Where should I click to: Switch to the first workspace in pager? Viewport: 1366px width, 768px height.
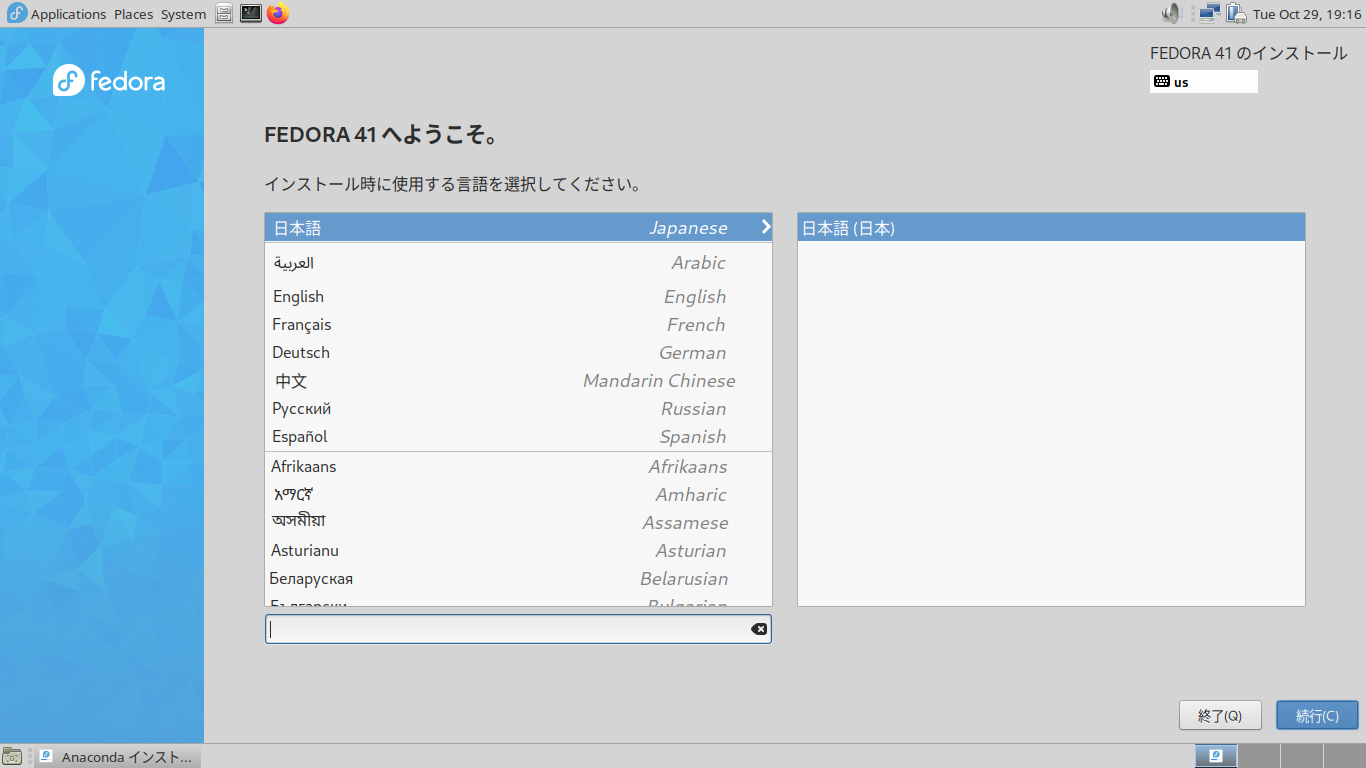click(1216, 756)
